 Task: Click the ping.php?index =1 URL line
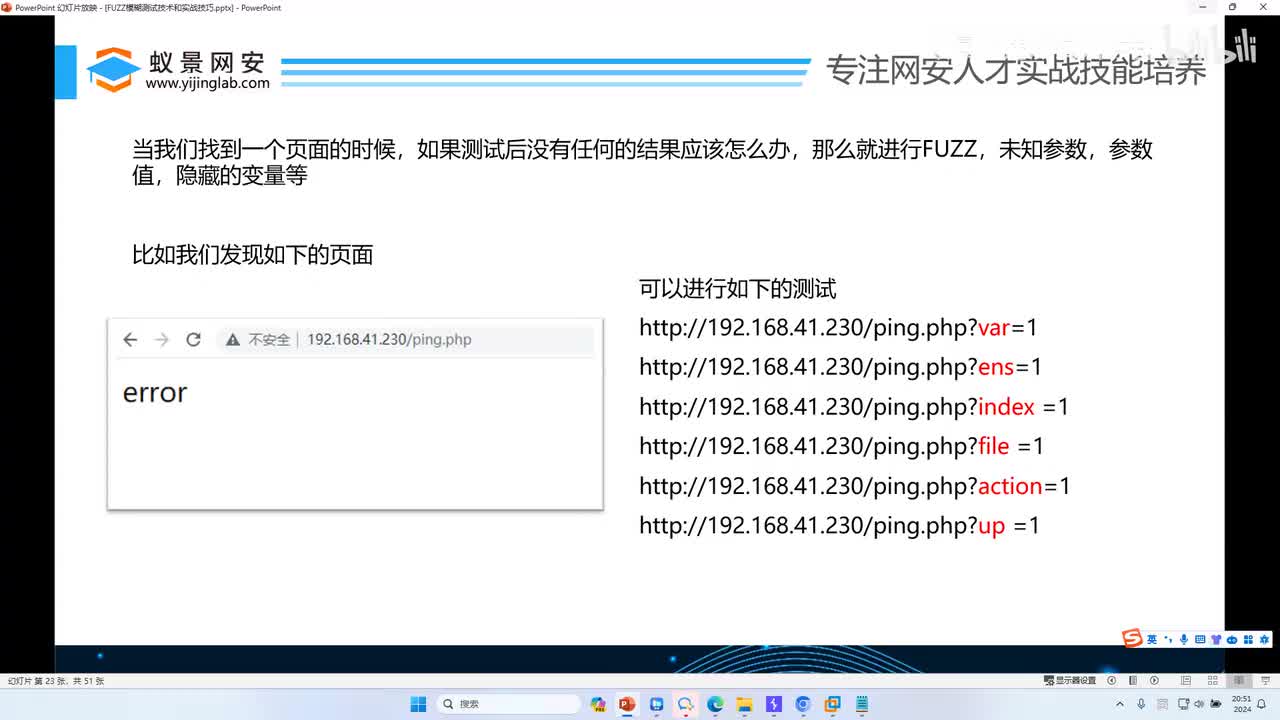tap(854, 407)
